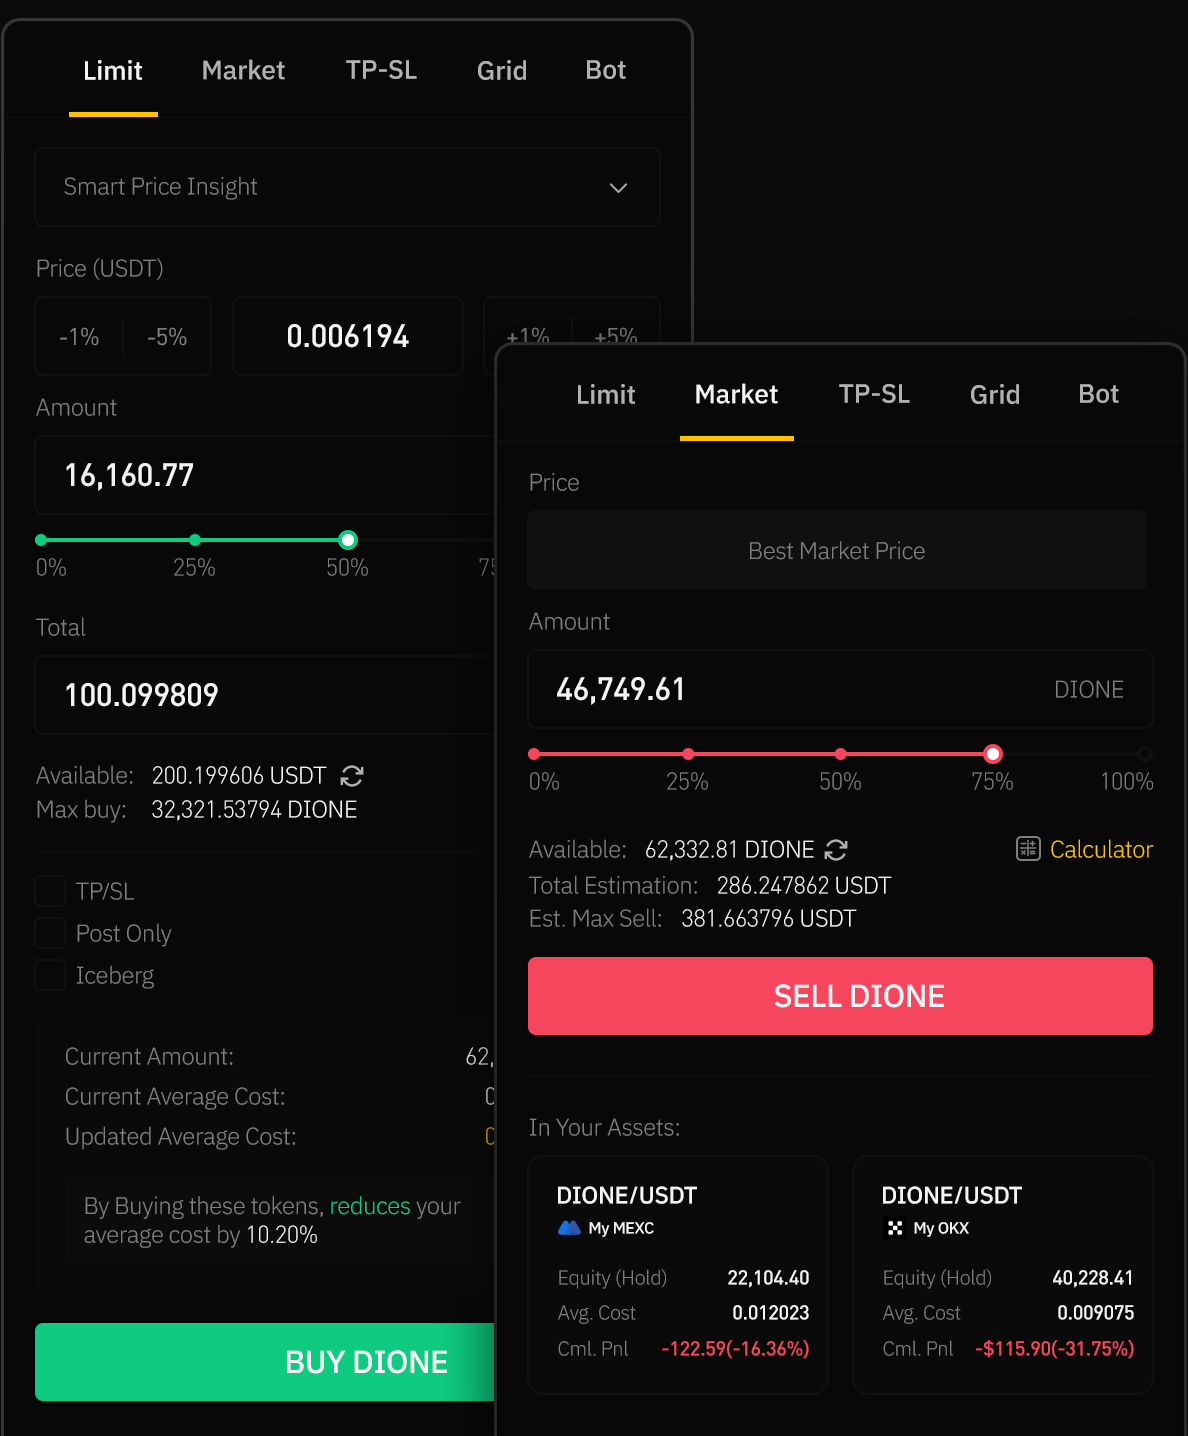Viewport: 1188px width, 1436px height.
Task: Open the Best Market Price selector
Action: [x=836, y=550]
